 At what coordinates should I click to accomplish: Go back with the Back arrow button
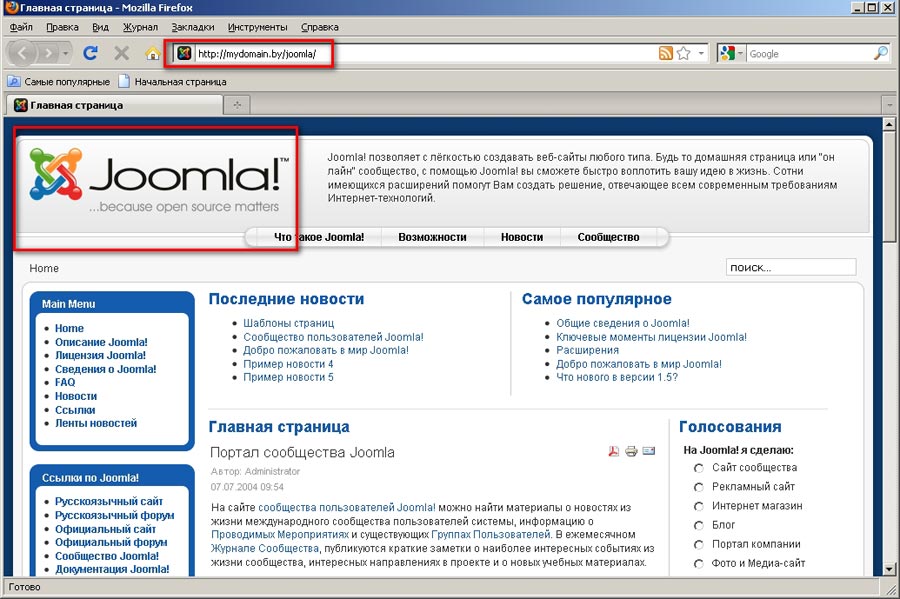pos(22,53)
